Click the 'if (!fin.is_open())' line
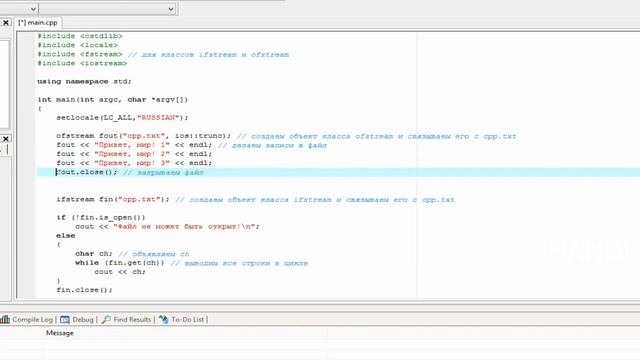This screenshot has height=360, width=640. pyautogui.click(x=101, y=217)
